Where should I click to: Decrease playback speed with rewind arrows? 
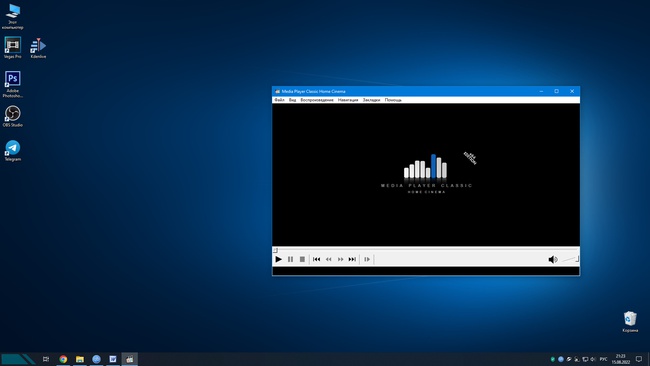pyautogui.click(x=328, y=259)
